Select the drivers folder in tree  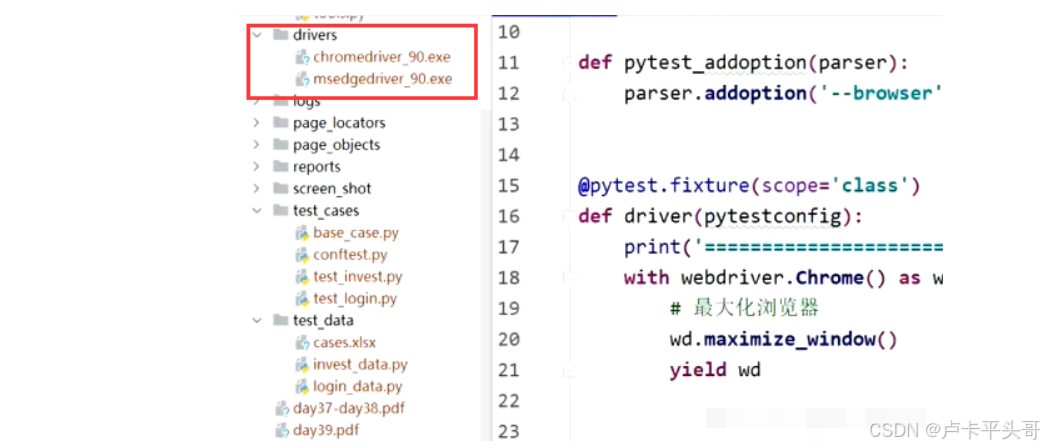pyautogui.click(x=314, y=35)
